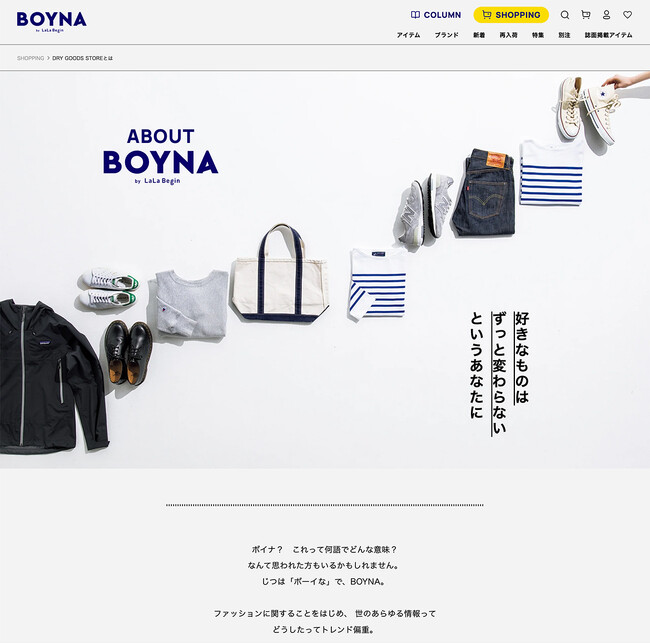Click the ABOUT BOYNA hero title
Screen dimensions: 650x643
coord(160,156)
